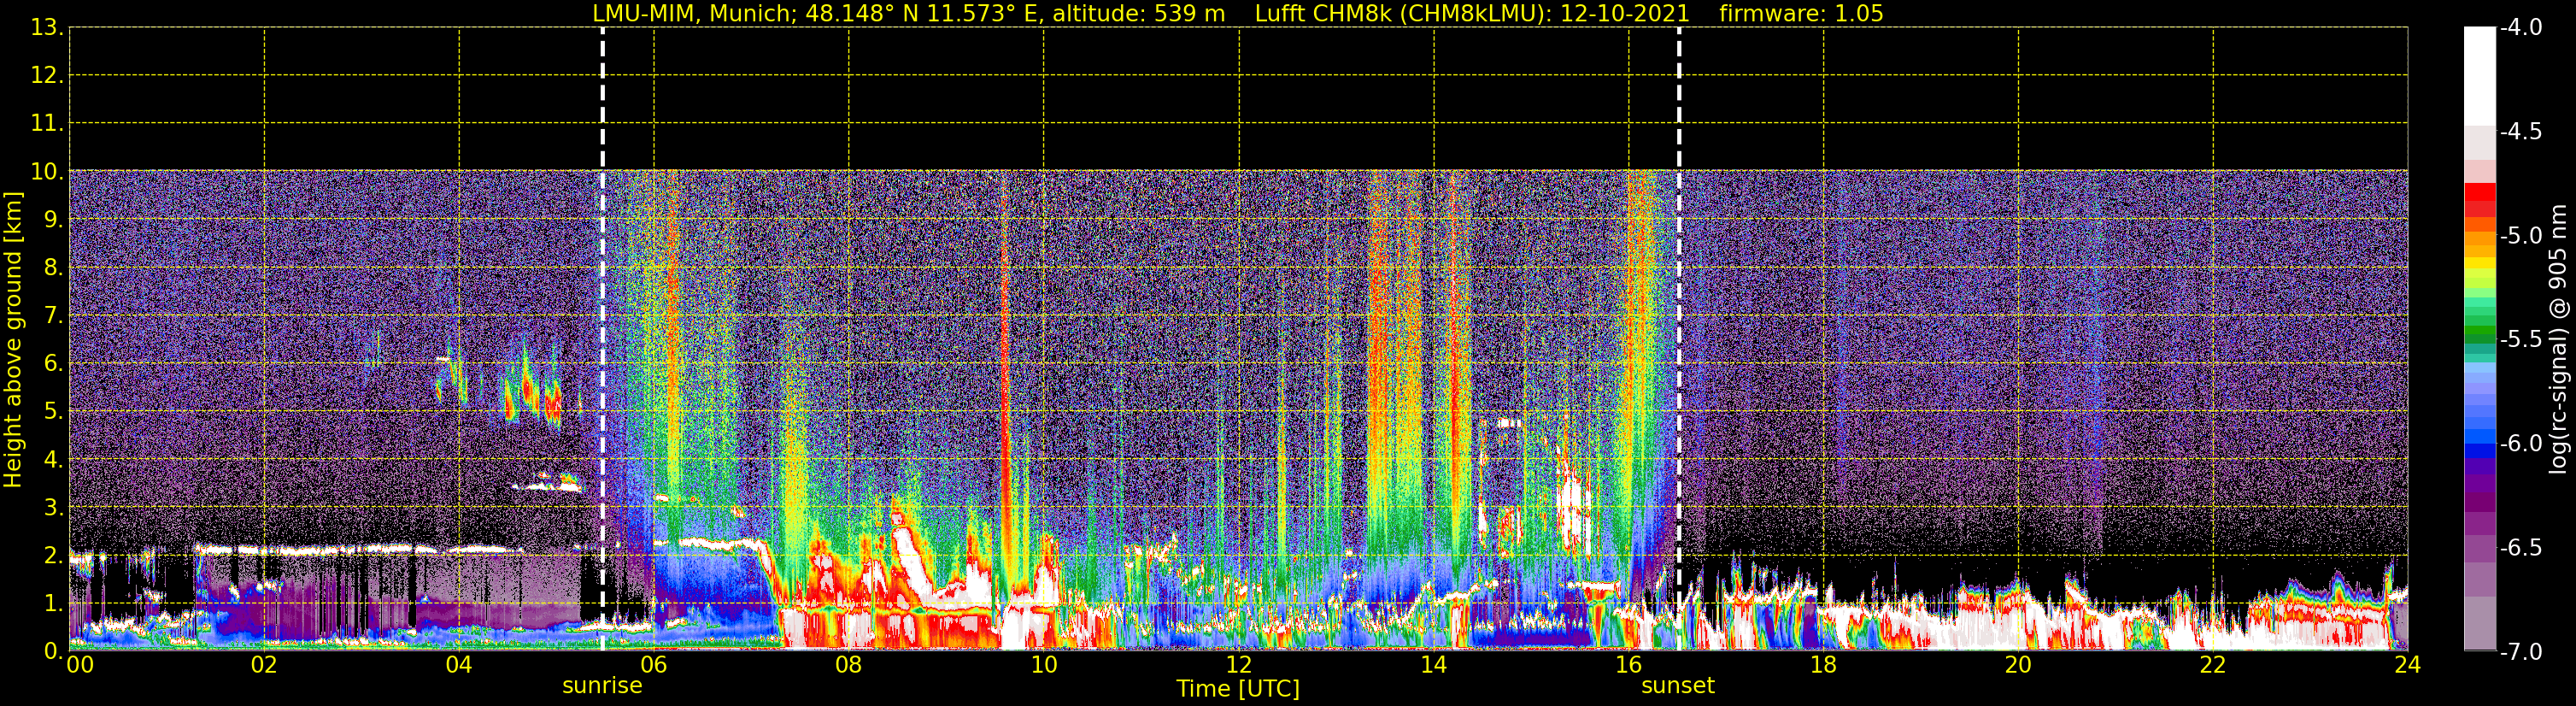Click the dashed white sunrise marker line
Image resolution: width=2576 pixels, height=706 pixels.
pyautogui.click(x=602, y=339)
